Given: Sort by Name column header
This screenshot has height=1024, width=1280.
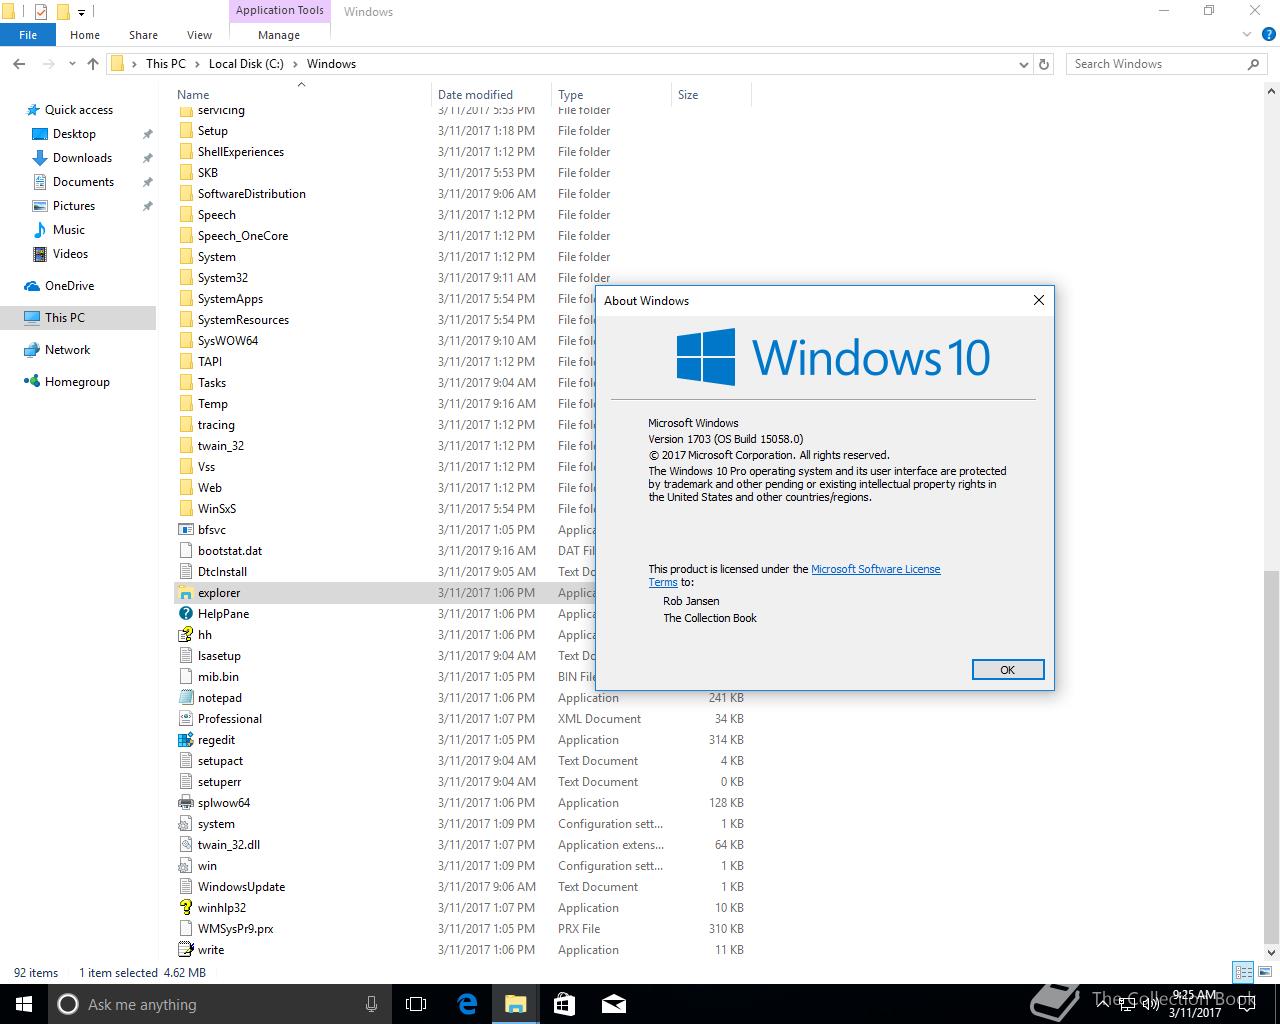Looking at the screenshot, I should pos(300,95).
